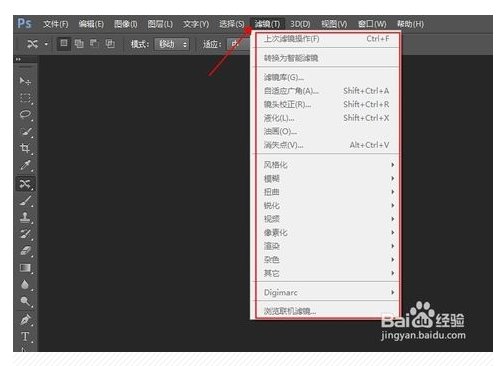Select the Gradient tool
The width and height of the screenshot is (504, 366).
(x=25, y=268)
